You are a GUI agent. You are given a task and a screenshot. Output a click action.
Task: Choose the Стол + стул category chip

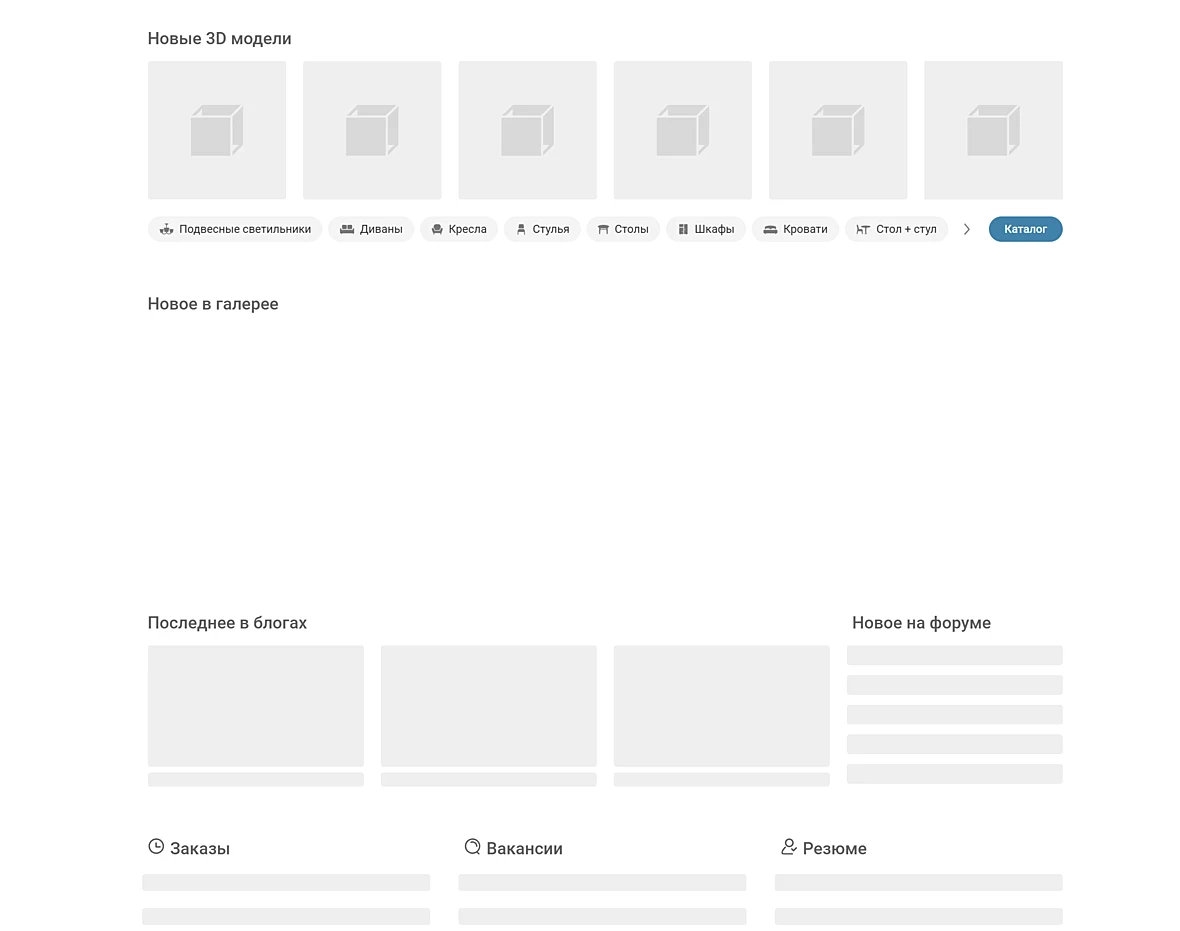[896, 230]
